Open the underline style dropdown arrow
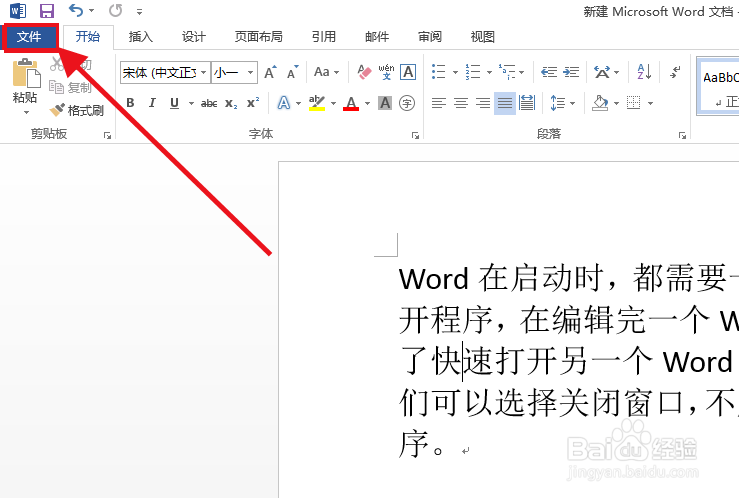This screenshot has height=498, width=739. click(191, 103)
